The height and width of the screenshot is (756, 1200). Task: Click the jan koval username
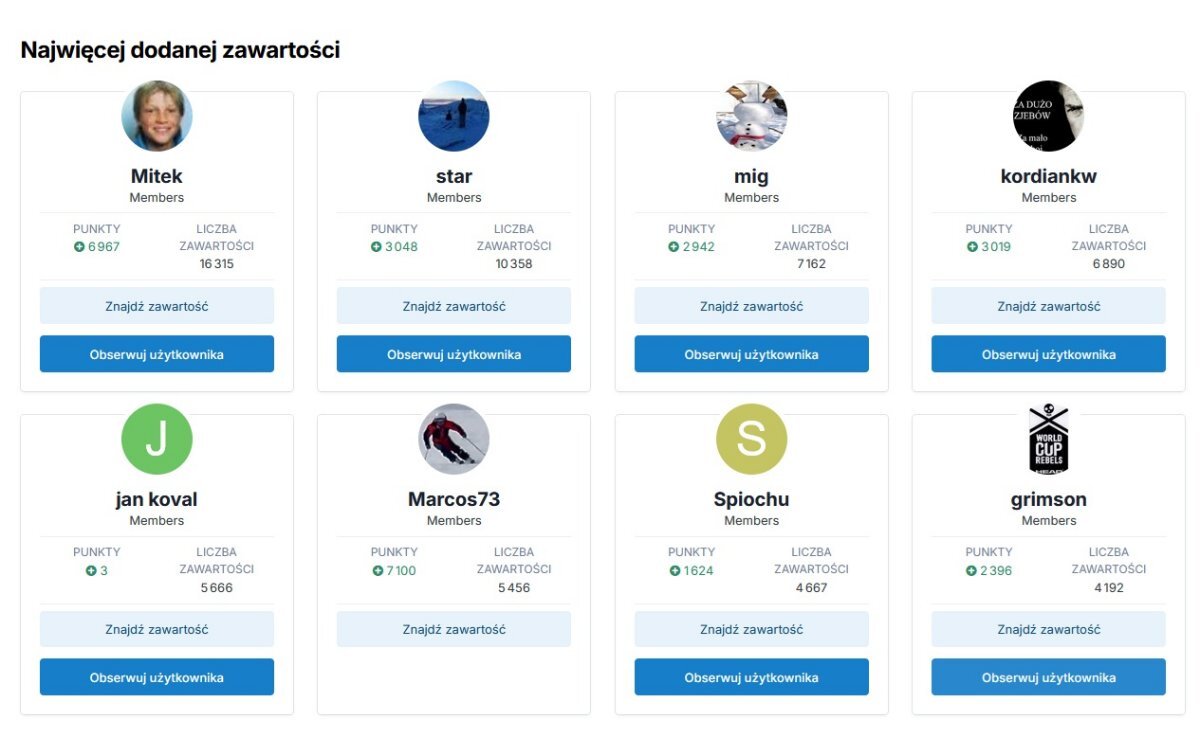157,500
